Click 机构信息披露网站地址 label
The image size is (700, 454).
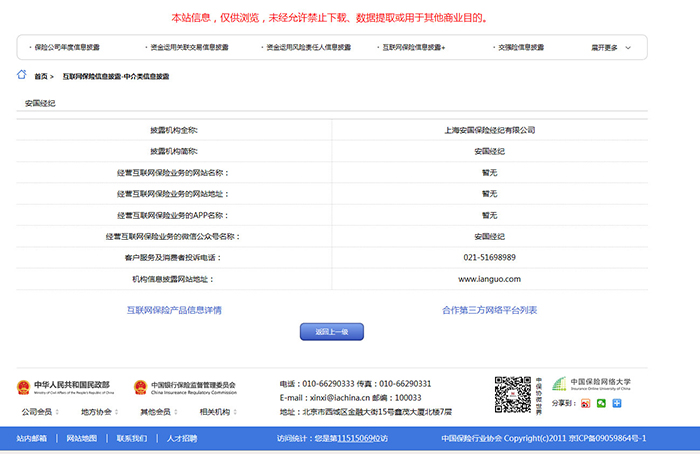tap(173, 279)
